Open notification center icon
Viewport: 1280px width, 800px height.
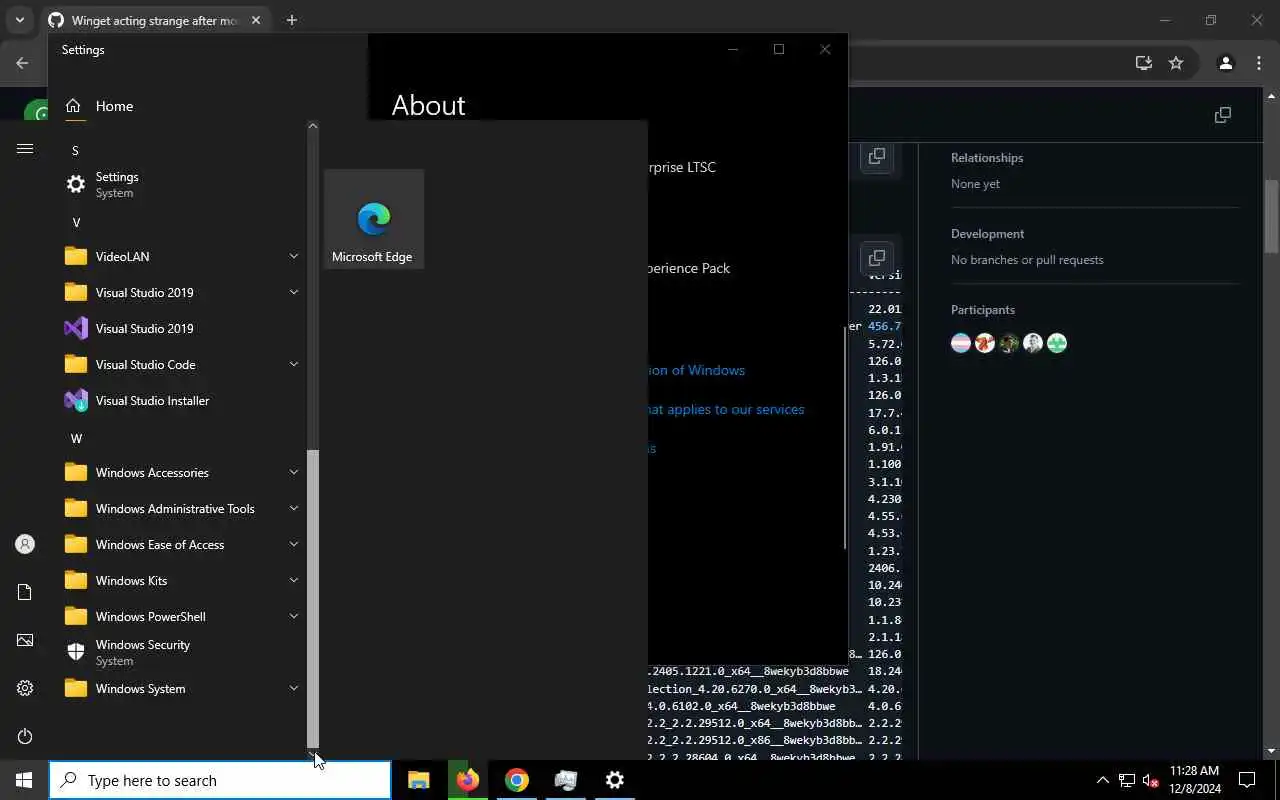1247,780
